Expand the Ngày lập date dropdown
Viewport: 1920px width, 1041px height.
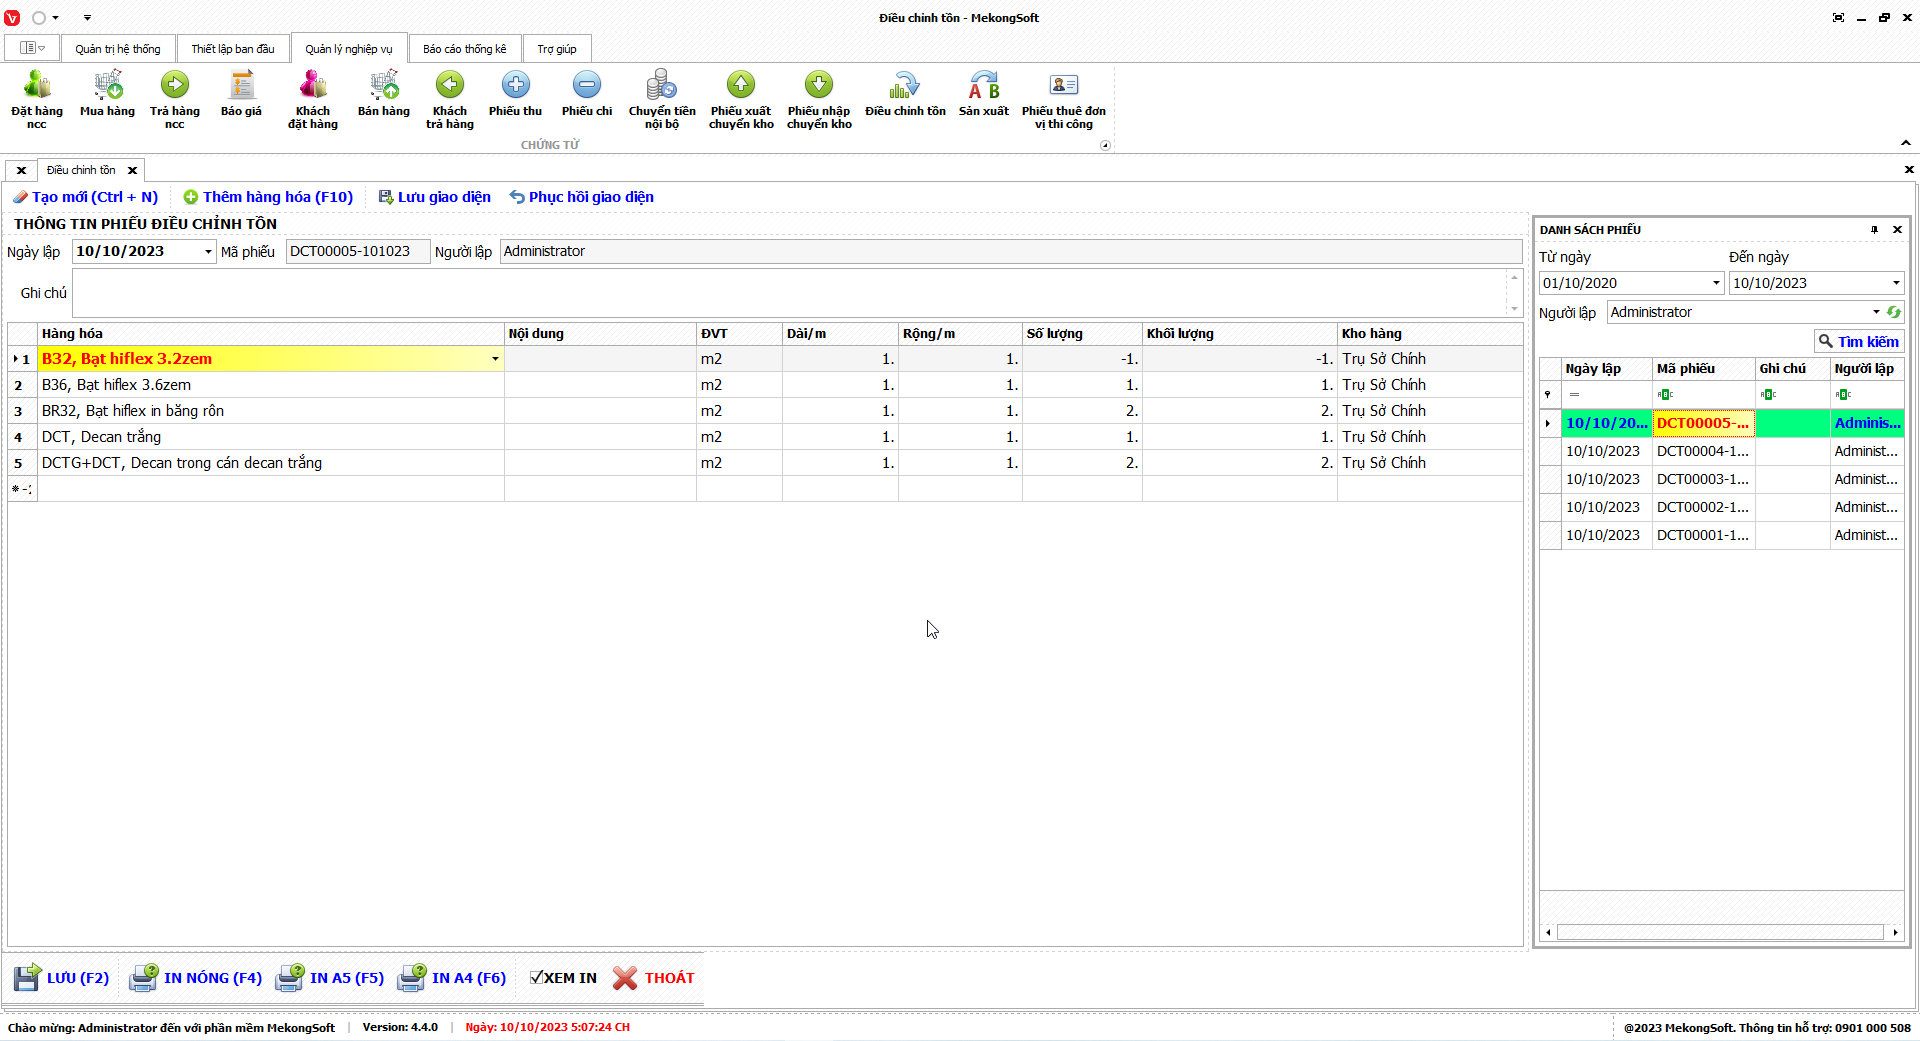coord(208,252)
